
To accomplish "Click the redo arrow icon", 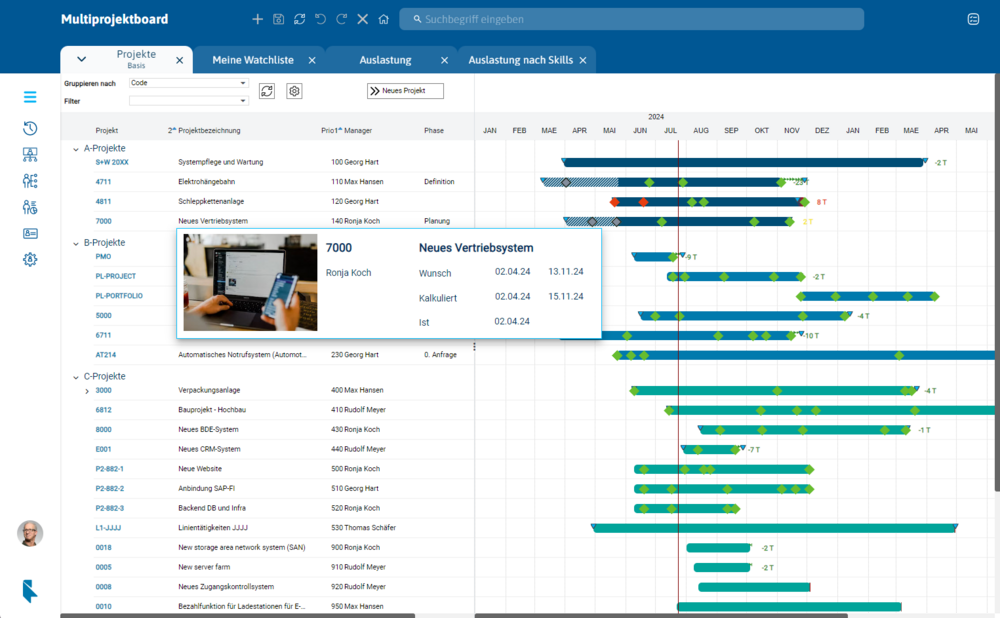I will (341, 19).
